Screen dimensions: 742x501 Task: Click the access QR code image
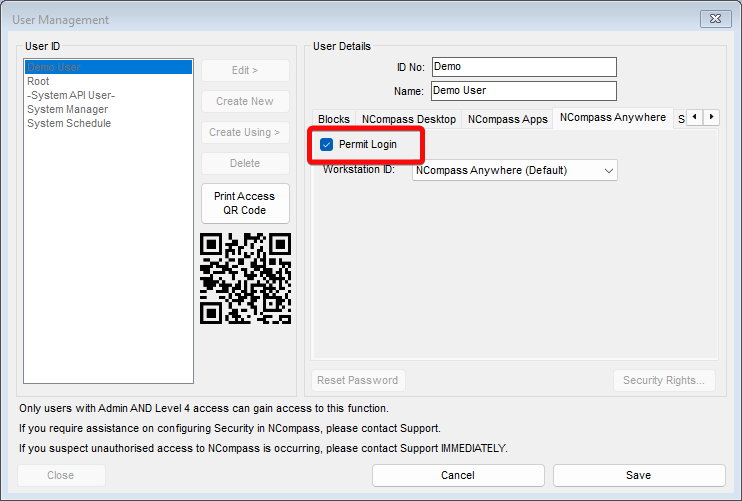245,278
